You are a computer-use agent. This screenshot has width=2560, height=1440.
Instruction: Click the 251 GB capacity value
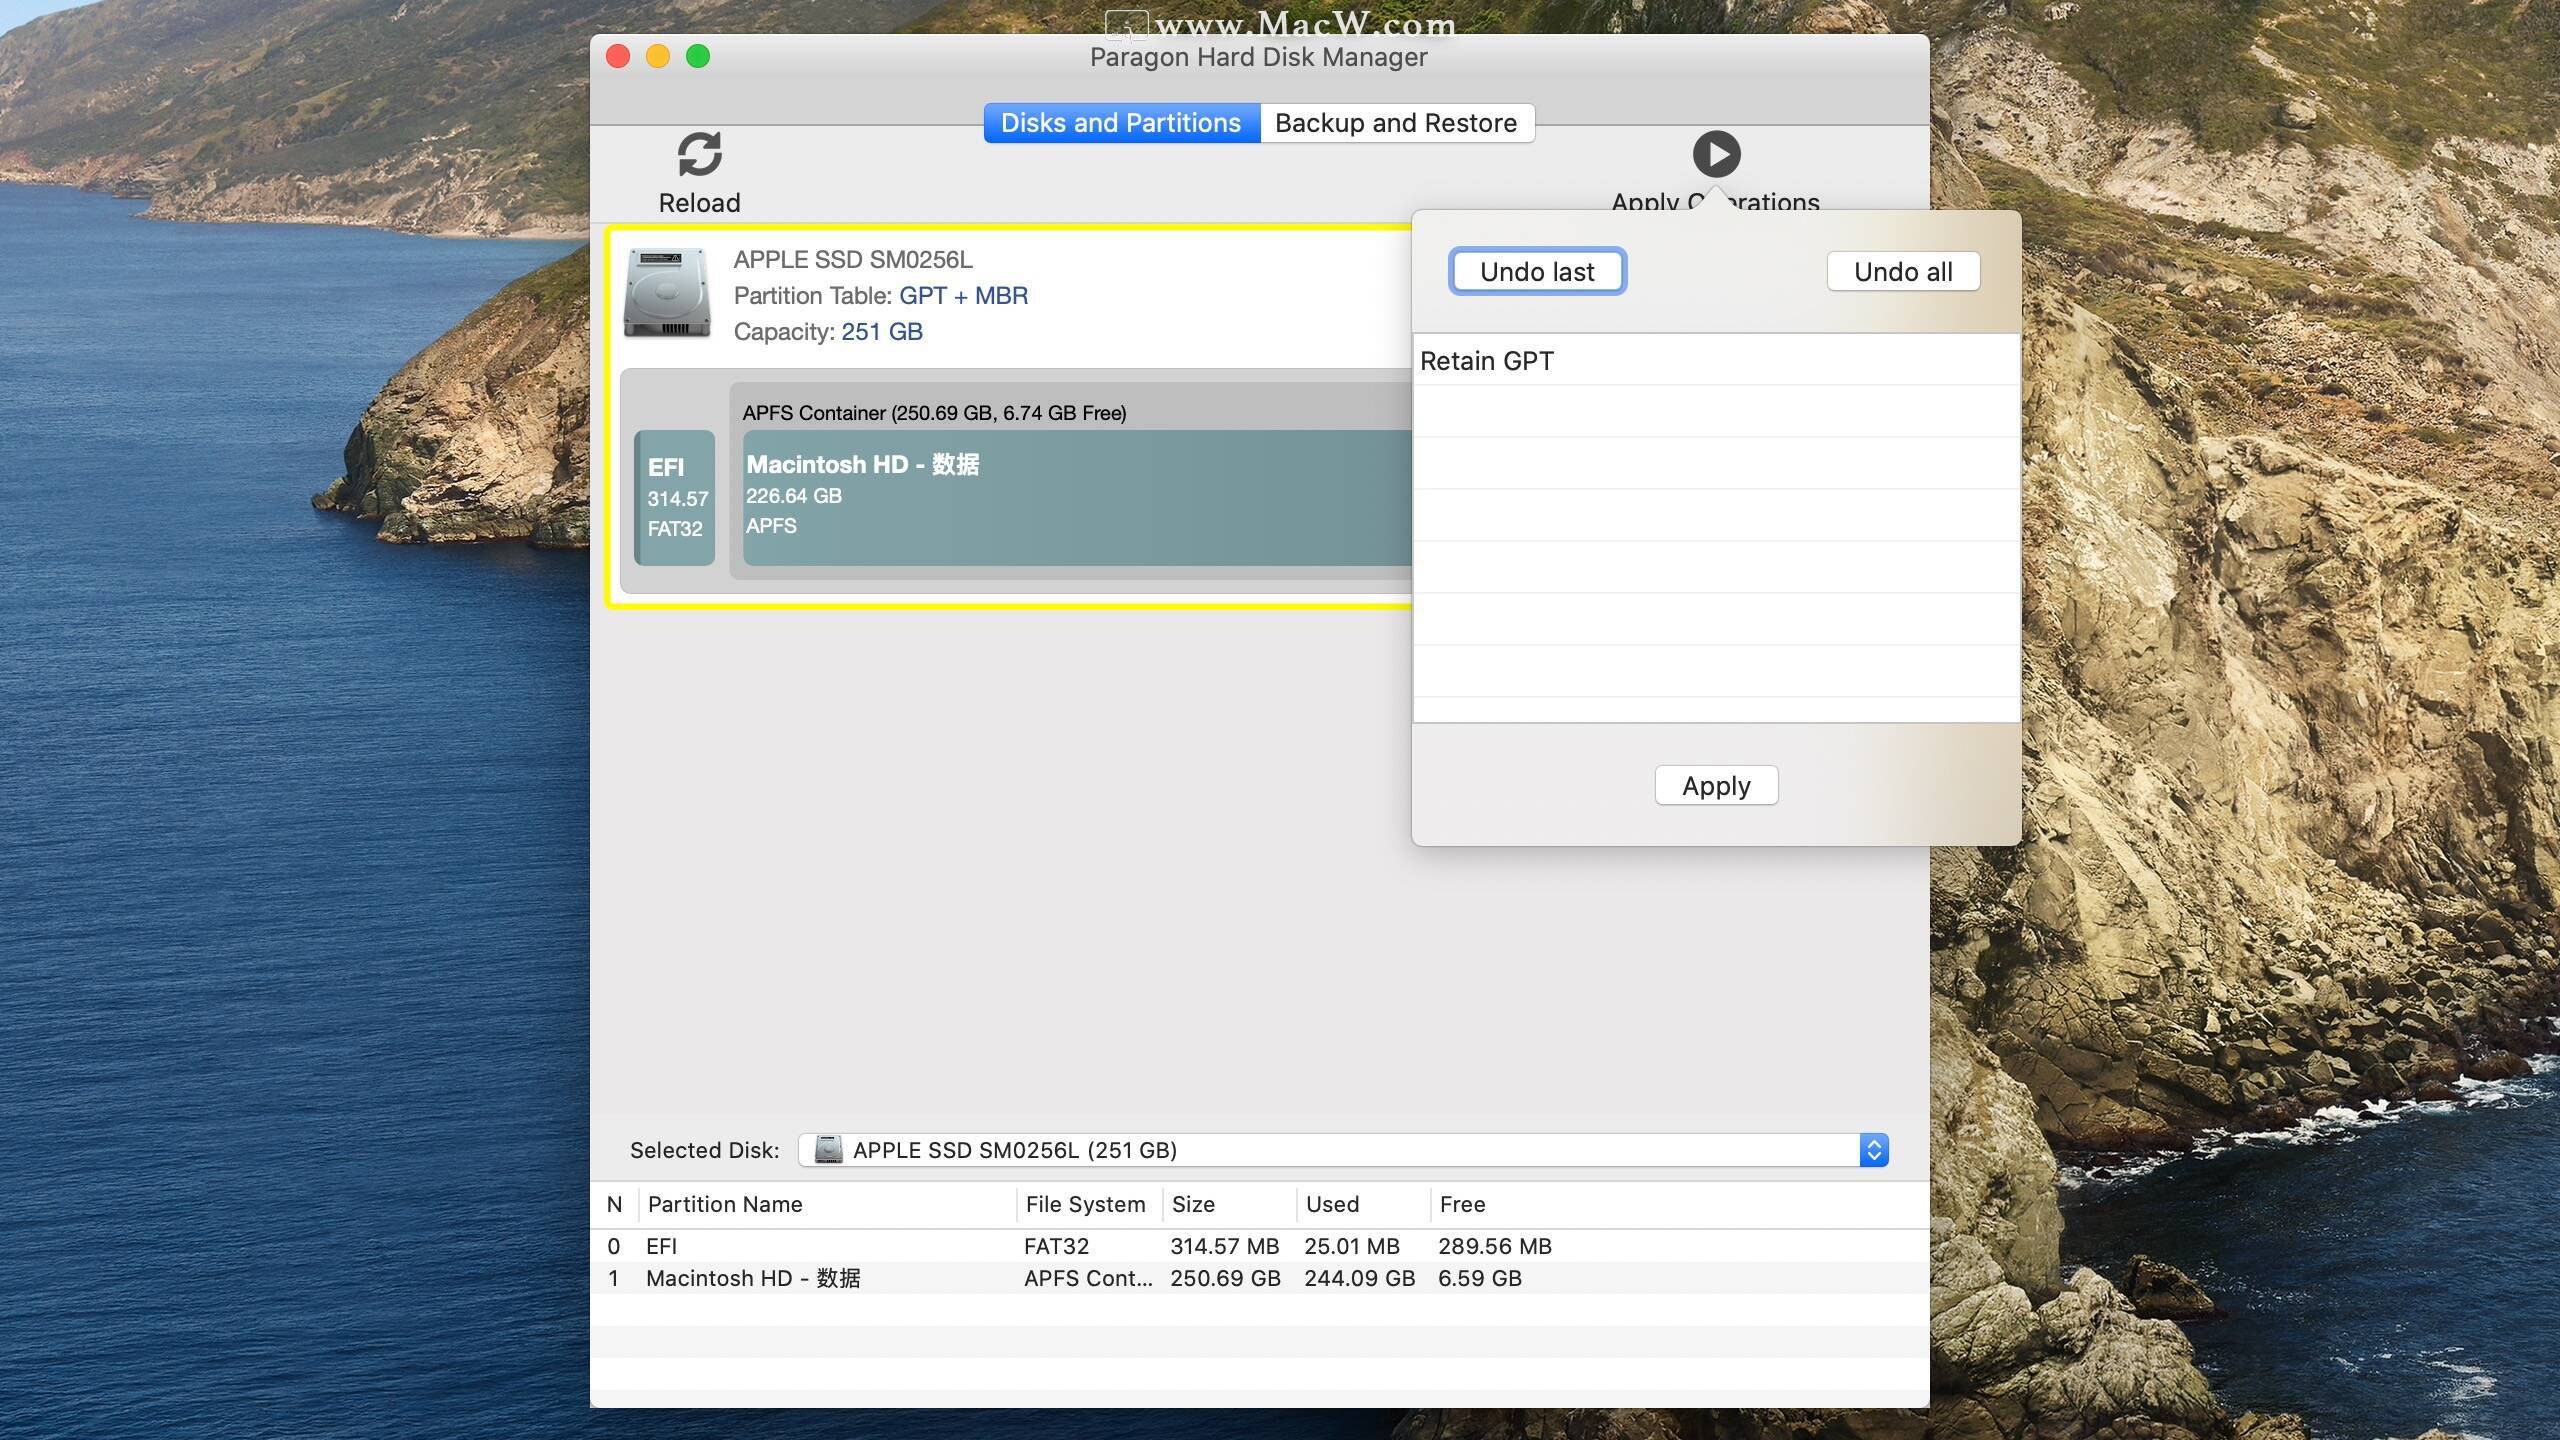(882, 332)
